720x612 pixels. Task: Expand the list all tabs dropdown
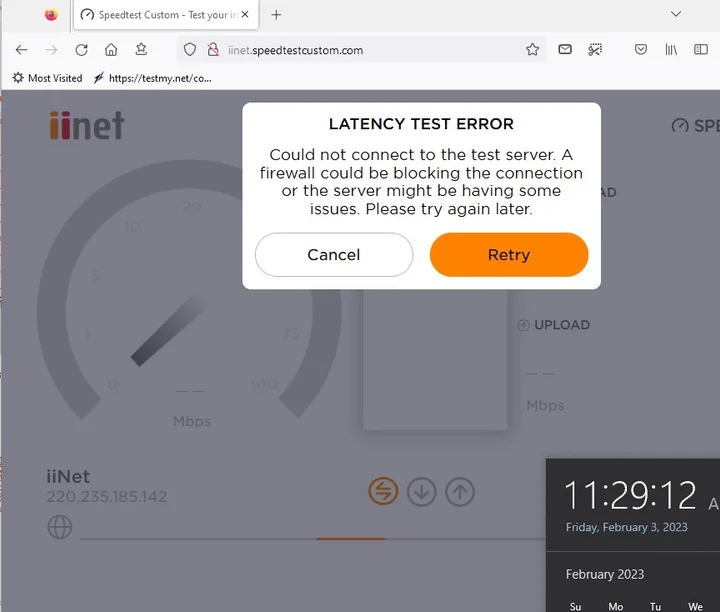676,15
